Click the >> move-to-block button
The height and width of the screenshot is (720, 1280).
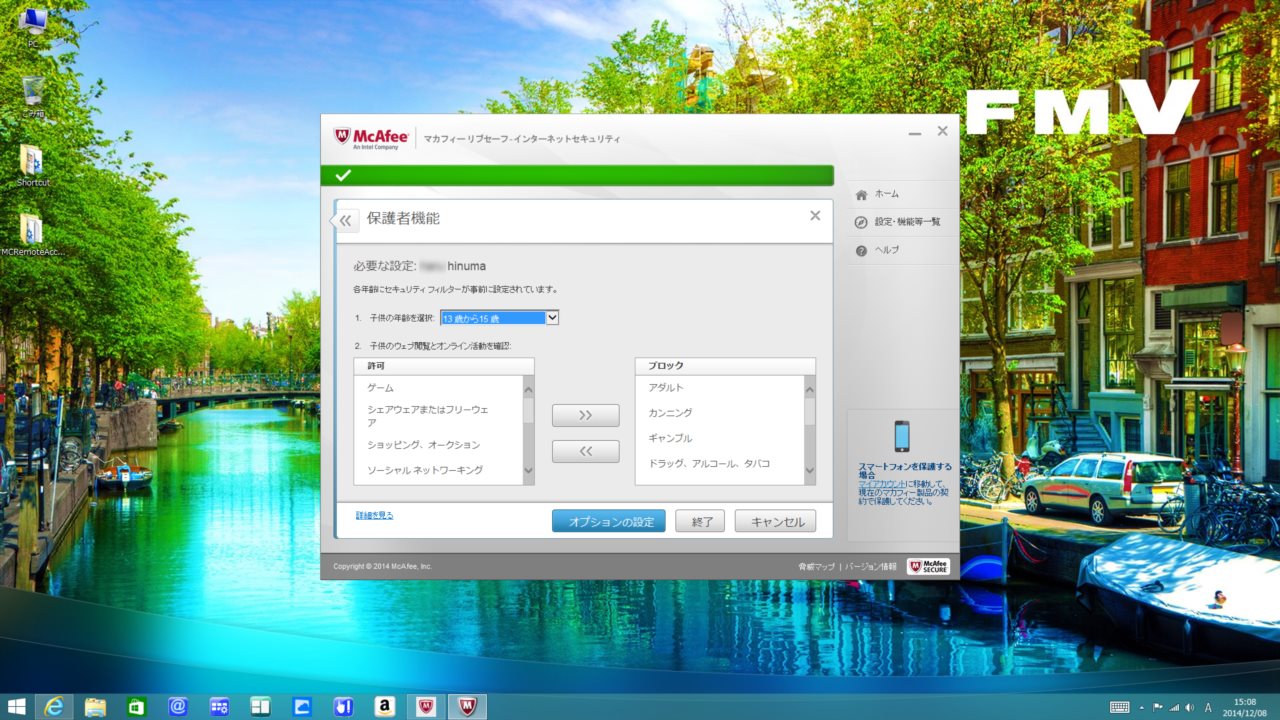(585, 415)
